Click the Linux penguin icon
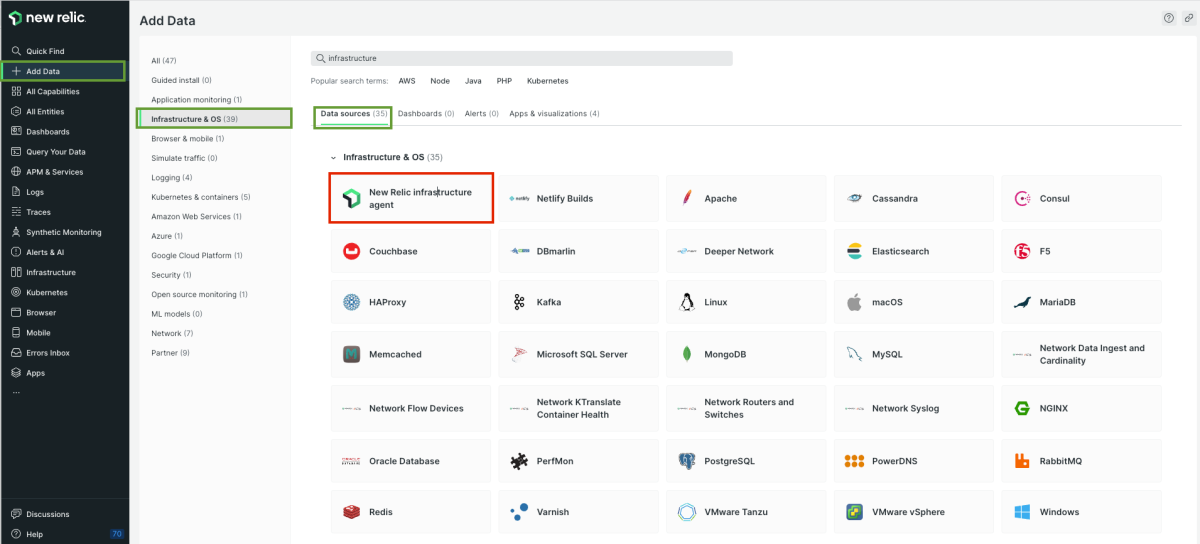1200x544 pixels. click(686, 302)
